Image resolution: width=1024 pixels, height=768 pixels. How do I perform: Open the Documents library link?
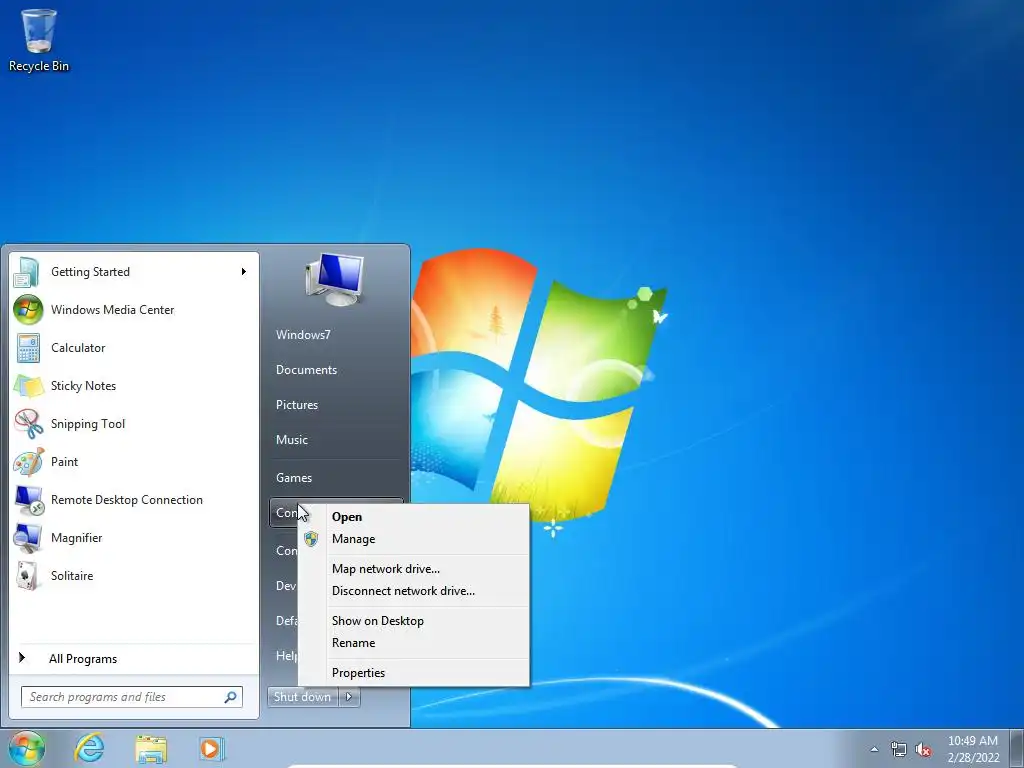306,370
